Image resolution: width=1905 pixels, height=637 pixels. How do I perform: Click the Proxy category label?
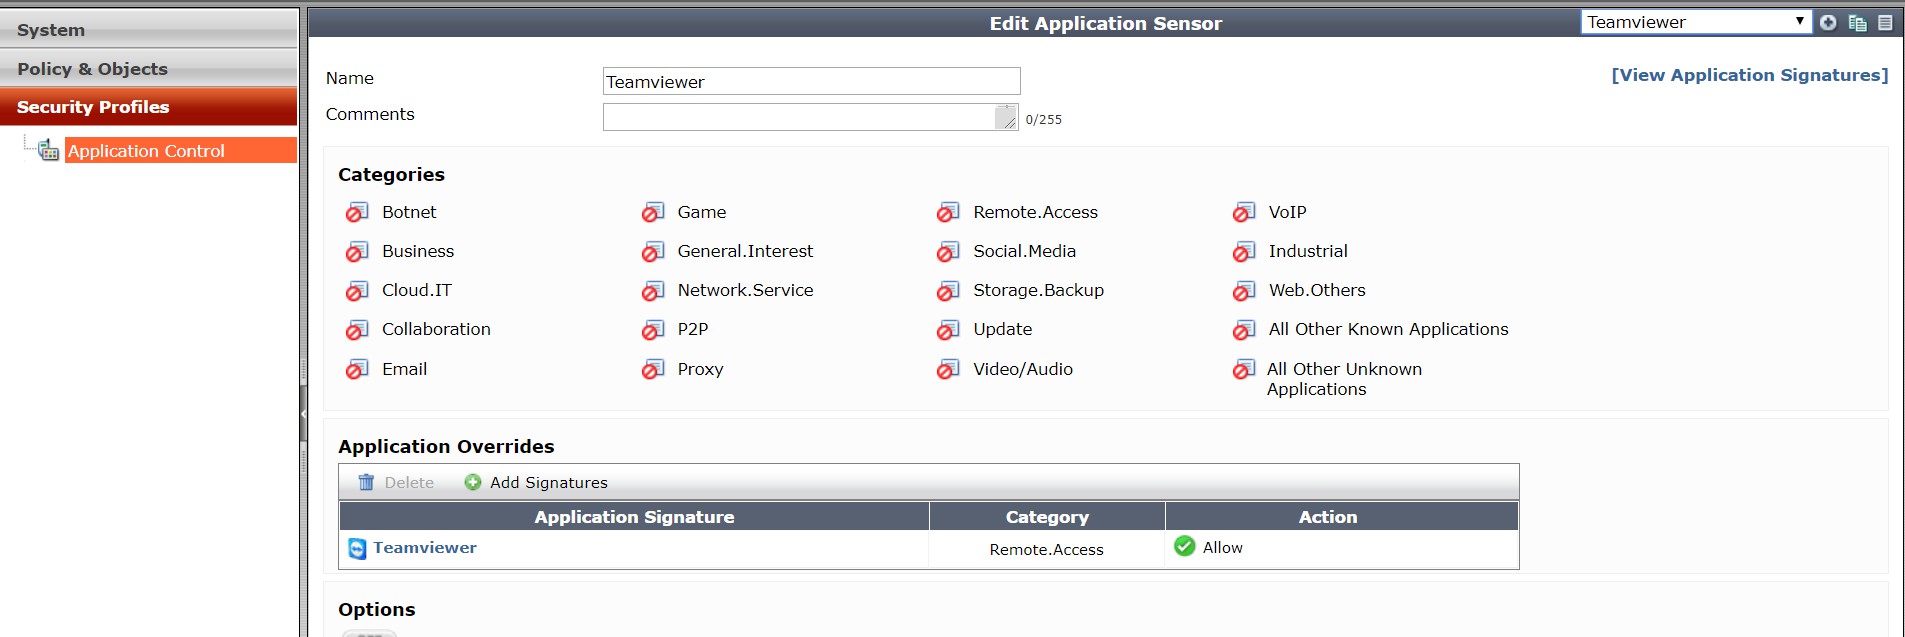(700, 369)
